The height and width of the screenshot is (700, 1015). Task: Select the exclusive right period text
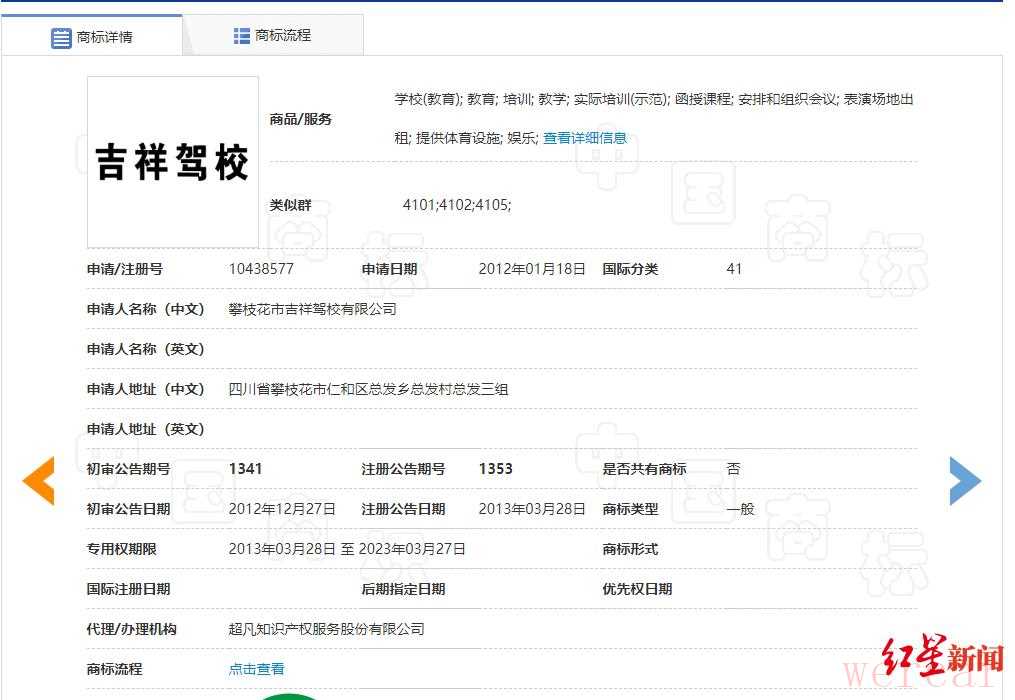pos(347,549)
